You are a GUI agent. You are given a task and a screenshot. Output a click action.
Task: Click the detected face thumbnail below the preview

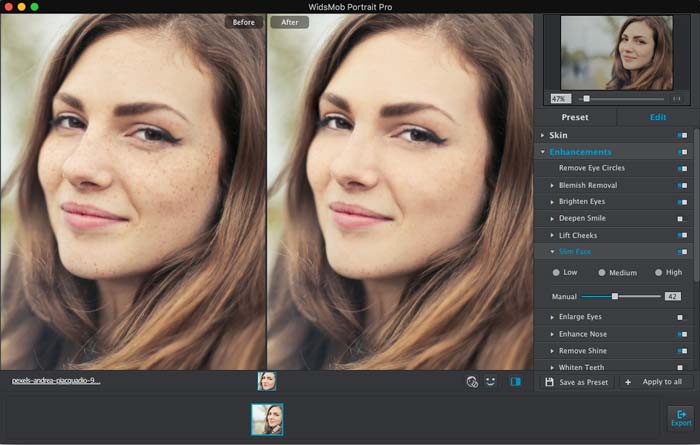tap(267, 381)
